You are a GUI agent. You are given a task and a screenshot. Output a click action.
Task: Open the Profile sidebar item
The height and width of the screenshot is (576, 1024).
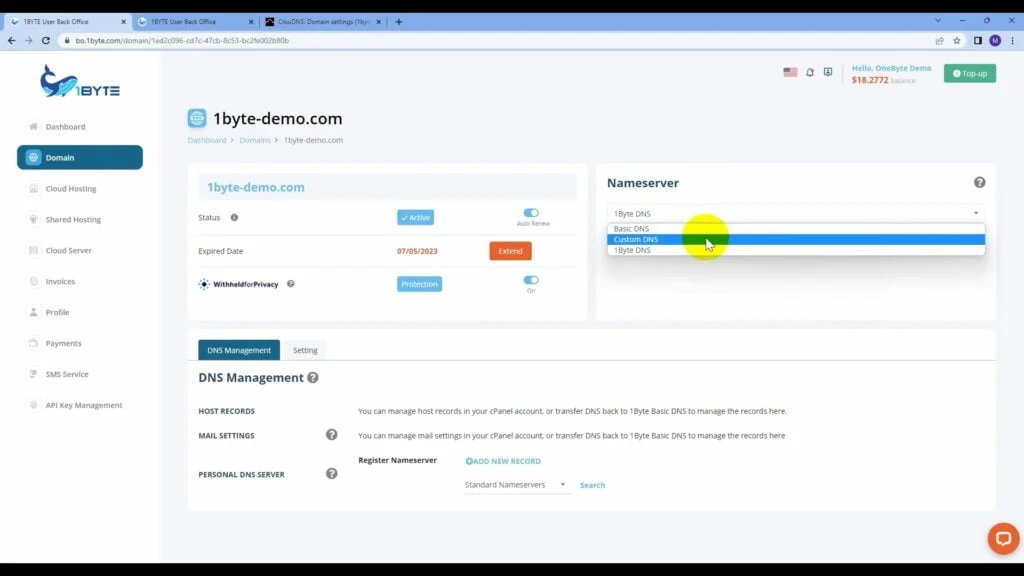click(57, 312)
